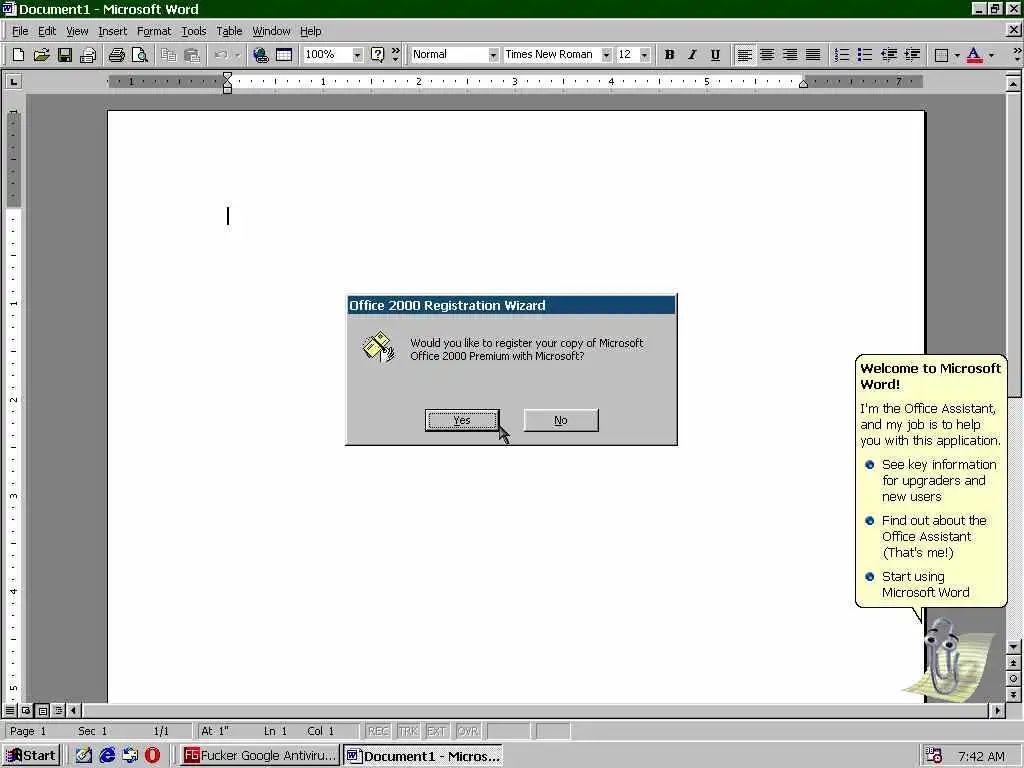The width and height of the screenshot is (1024, 768).
Task: Open the Table menu
Action: 229,31
